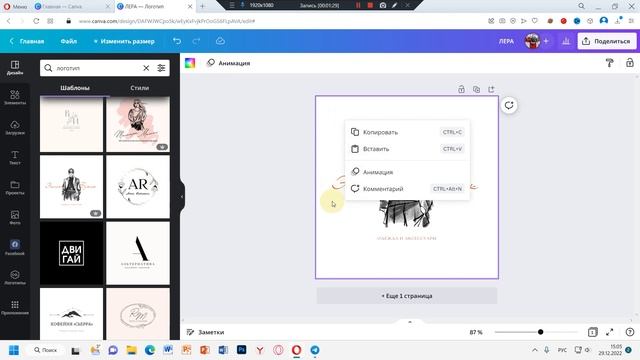This screenshot has height=360, width=640.
Task: Select the AR floral wreath logo template
Action: coord(138,187)
